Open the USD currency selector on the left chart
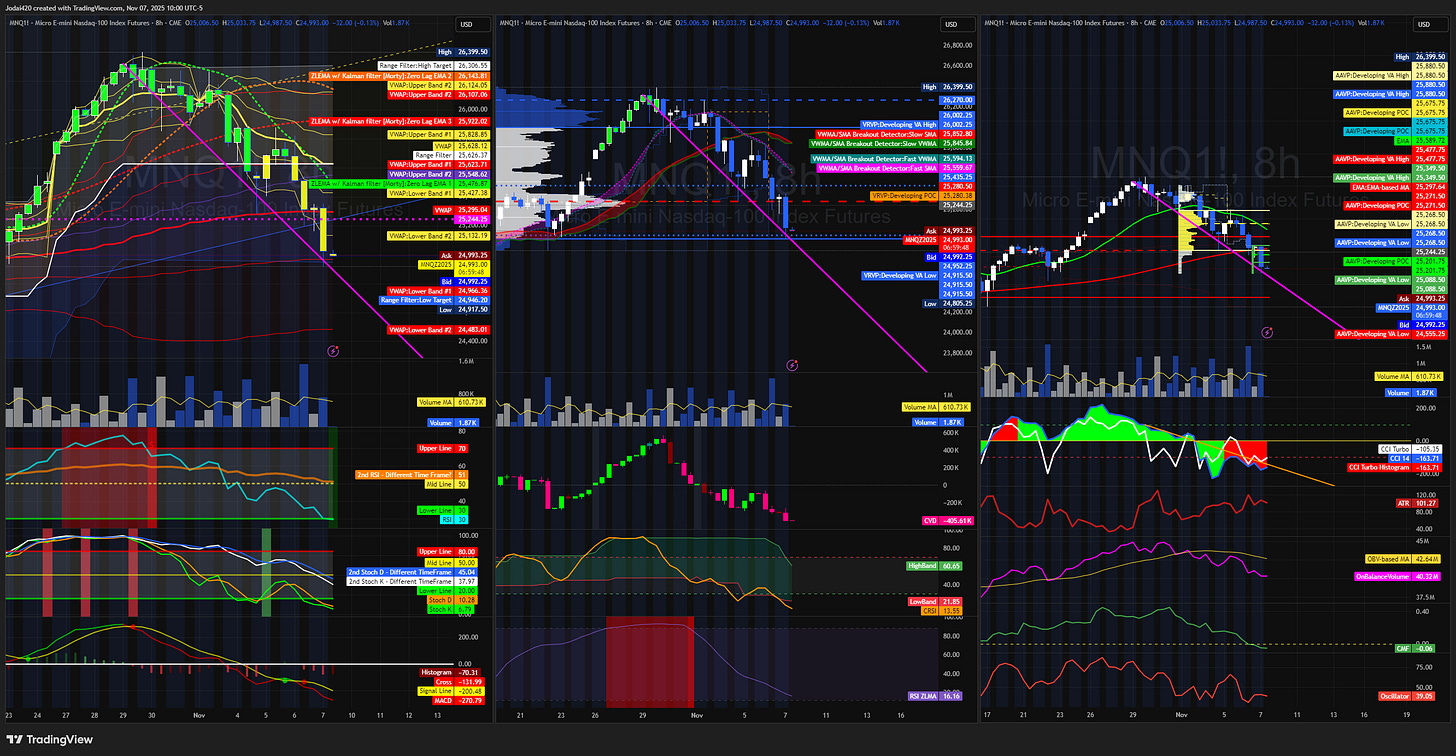 (x=473, y=24)
